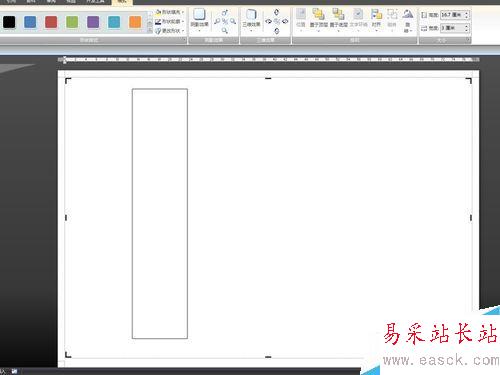The height and width of the screenshot is (375, 500).
Task: Select the black shape style swatch
Action: click(9, 22)
